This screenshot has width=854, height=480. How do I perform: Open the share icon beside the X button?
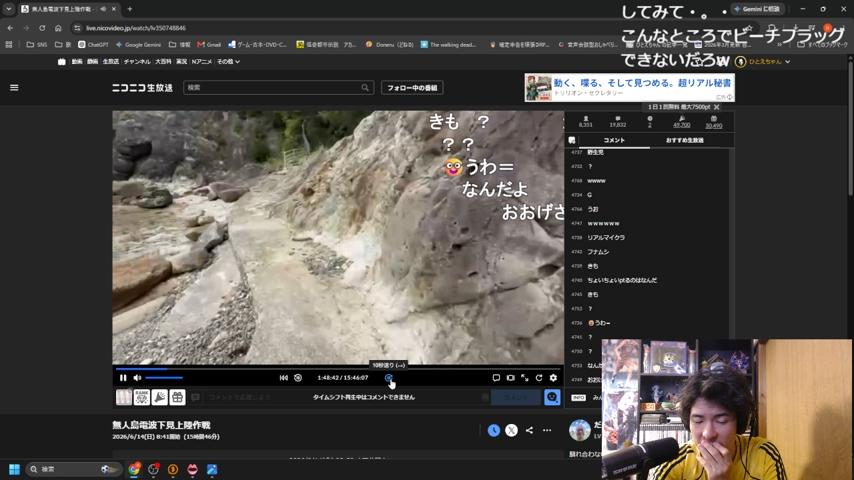point(529,430)
